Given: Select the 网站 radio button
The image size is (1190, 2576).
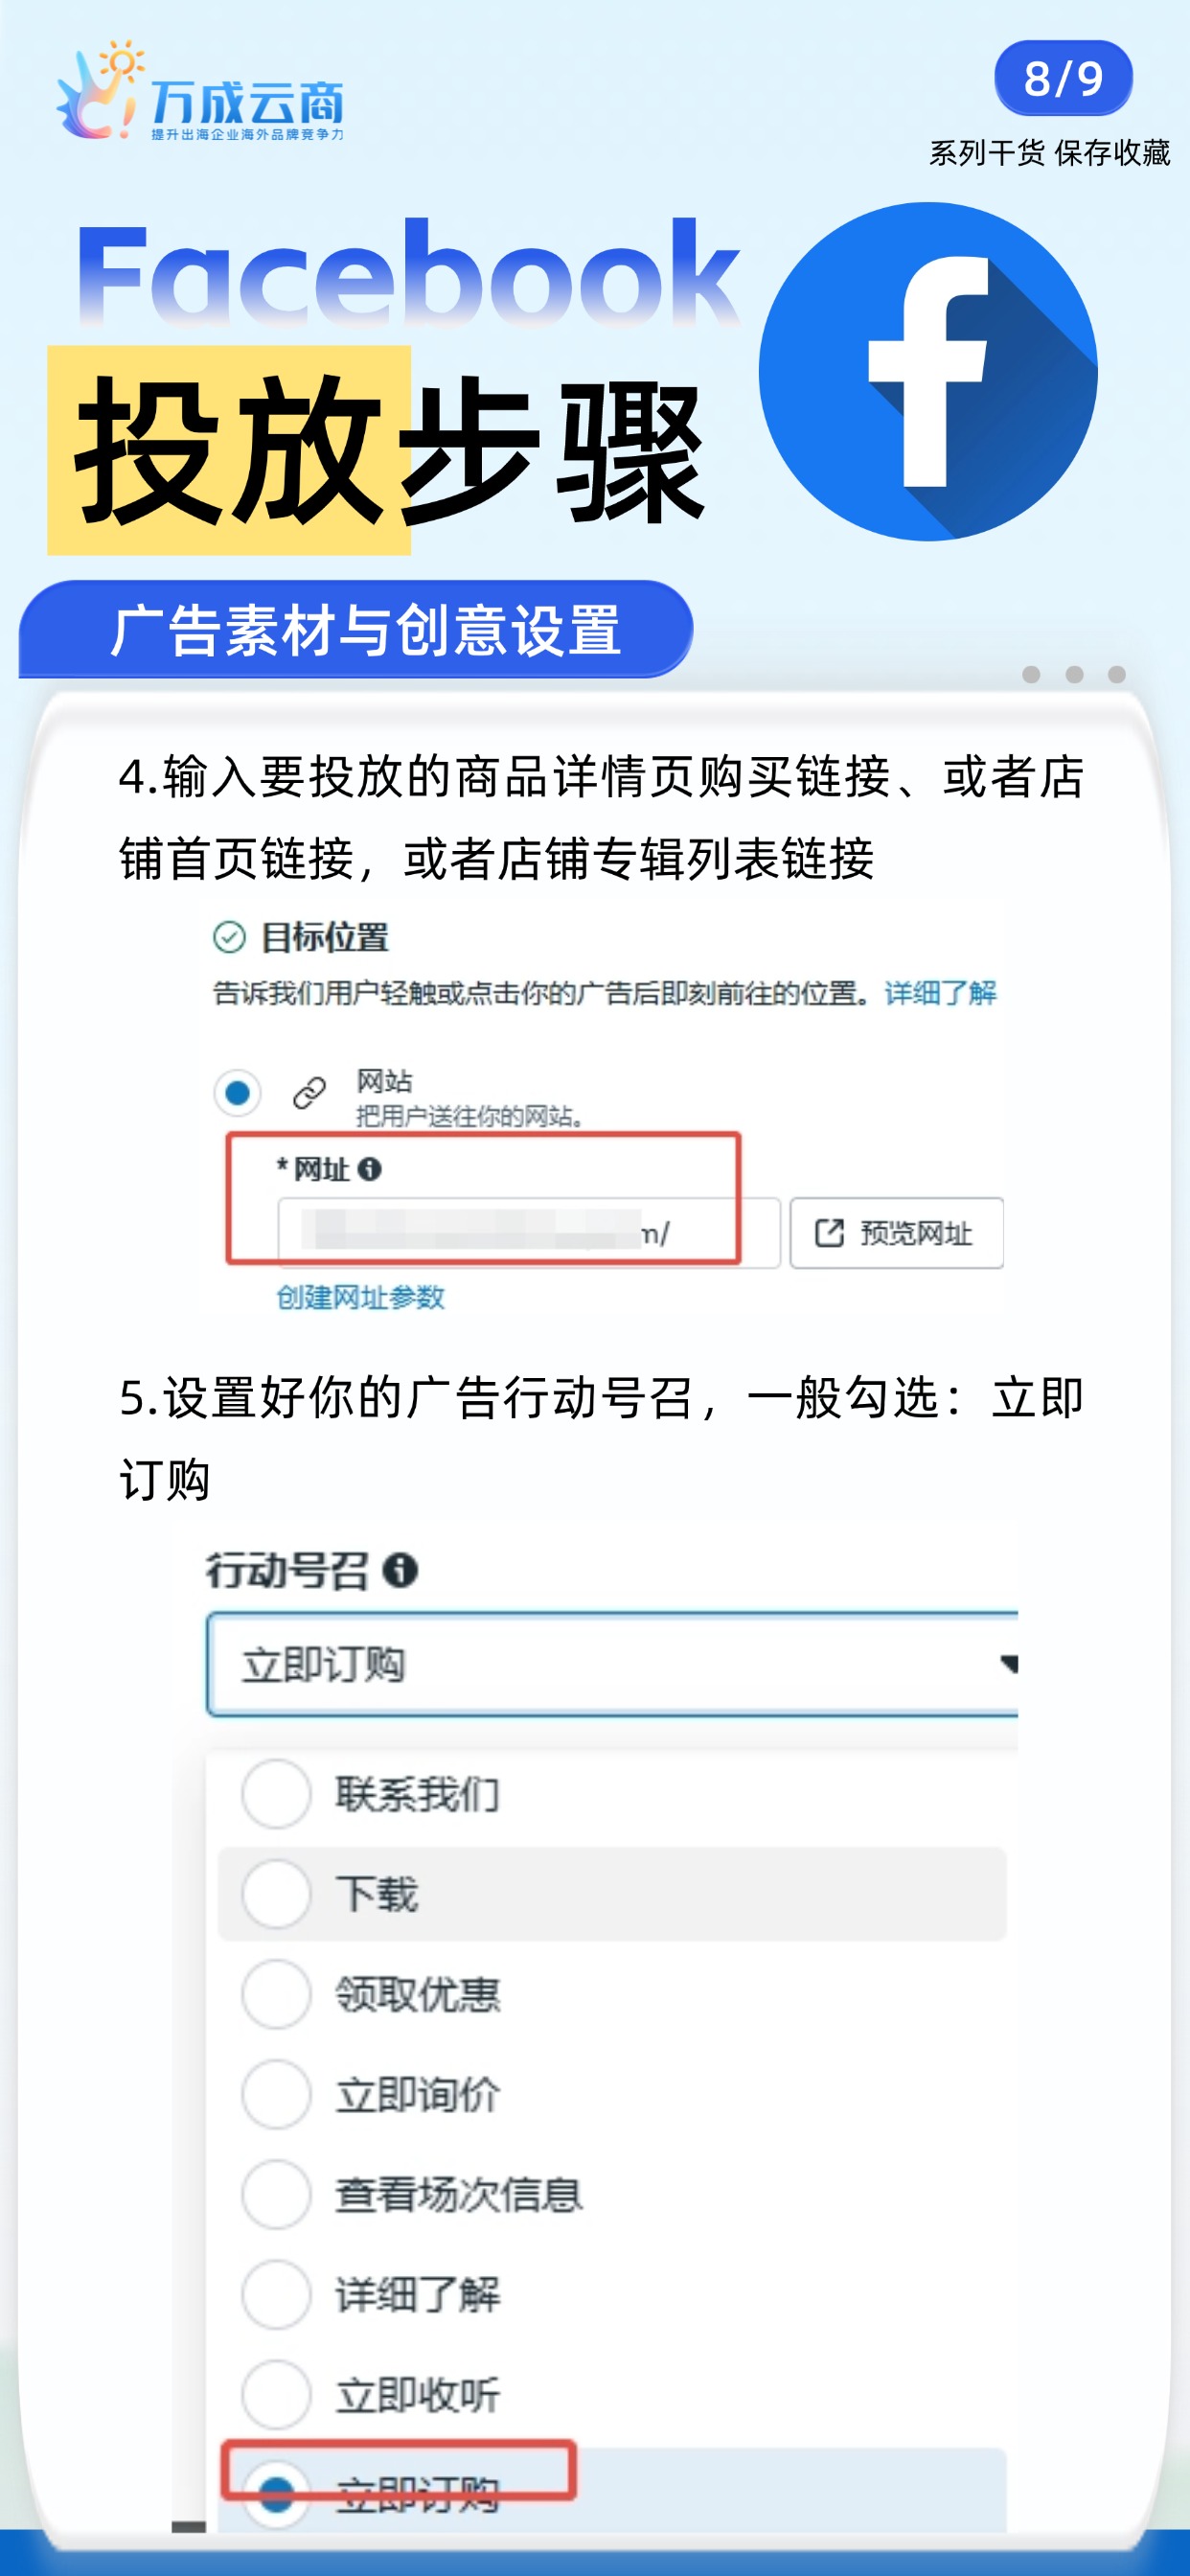Looking at the screenshot, I should (237, 1092).
